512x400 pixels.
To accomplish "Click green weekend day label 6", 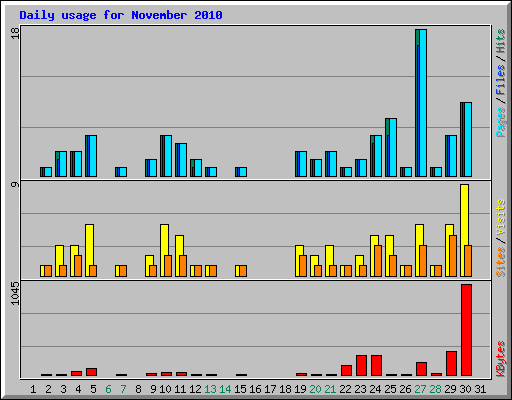I will [108, 389].
